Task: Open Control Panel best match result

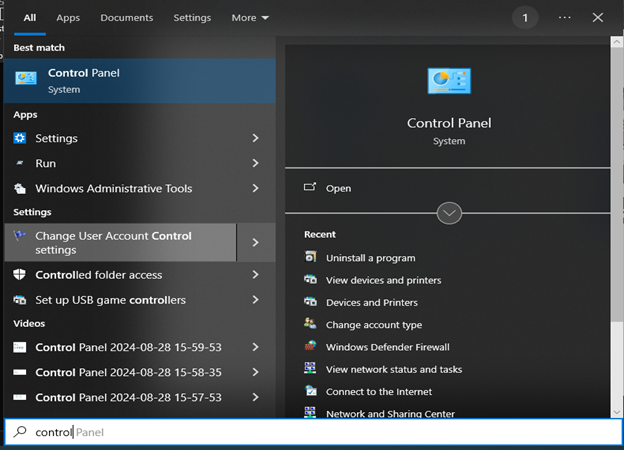Action: pyautogui.click(x=140, y=81)
